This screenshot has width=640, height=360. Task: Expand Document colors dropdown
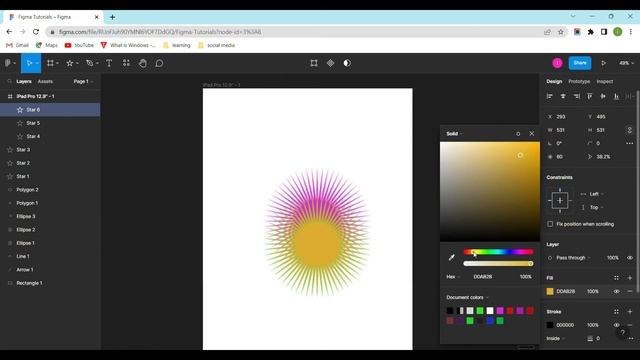[x=467, y=298]
